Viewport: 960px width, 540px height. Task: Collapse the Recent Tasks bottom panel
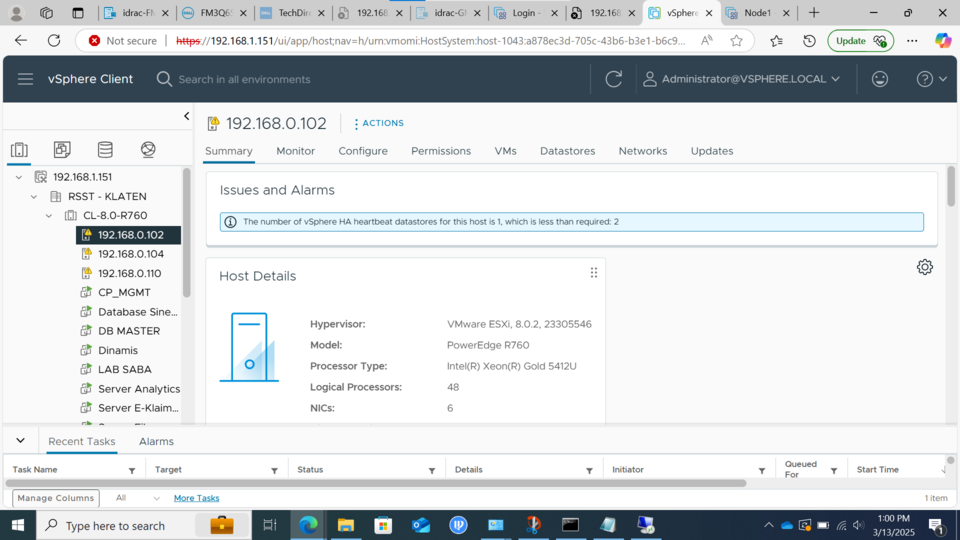[x=20, y=441]
